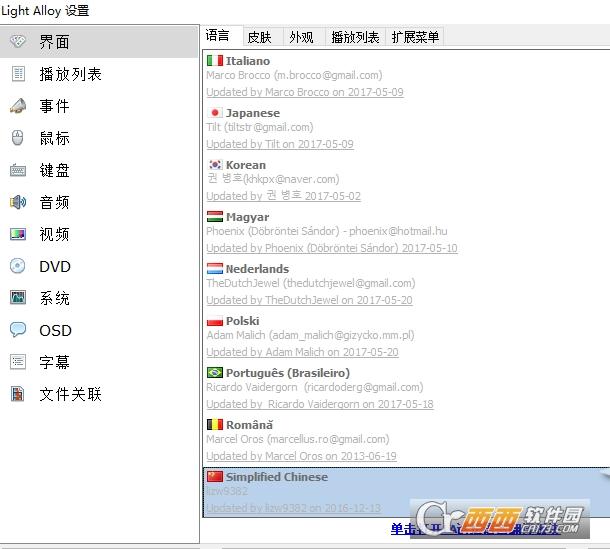
Task: Open the 外观 appearance tab
Action: coord(304,37)
